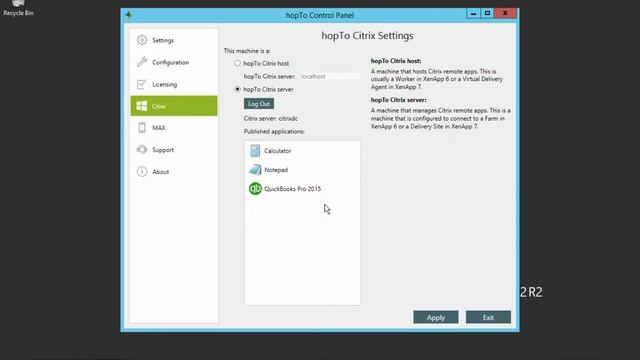Viewport: 640px width, 360px height.
Task: Open the MAX tab label
Action: click(159, 128)
